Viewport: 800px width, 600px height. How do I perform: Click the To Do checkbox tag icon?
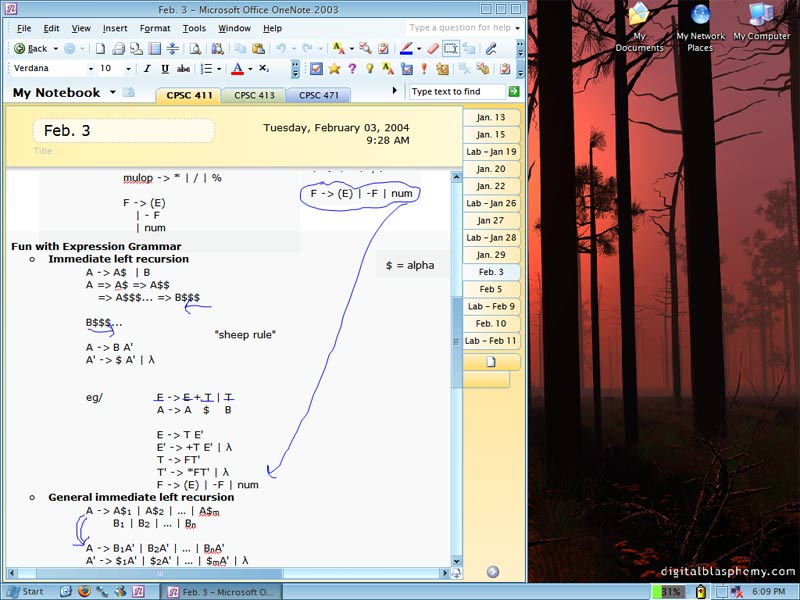316,69
